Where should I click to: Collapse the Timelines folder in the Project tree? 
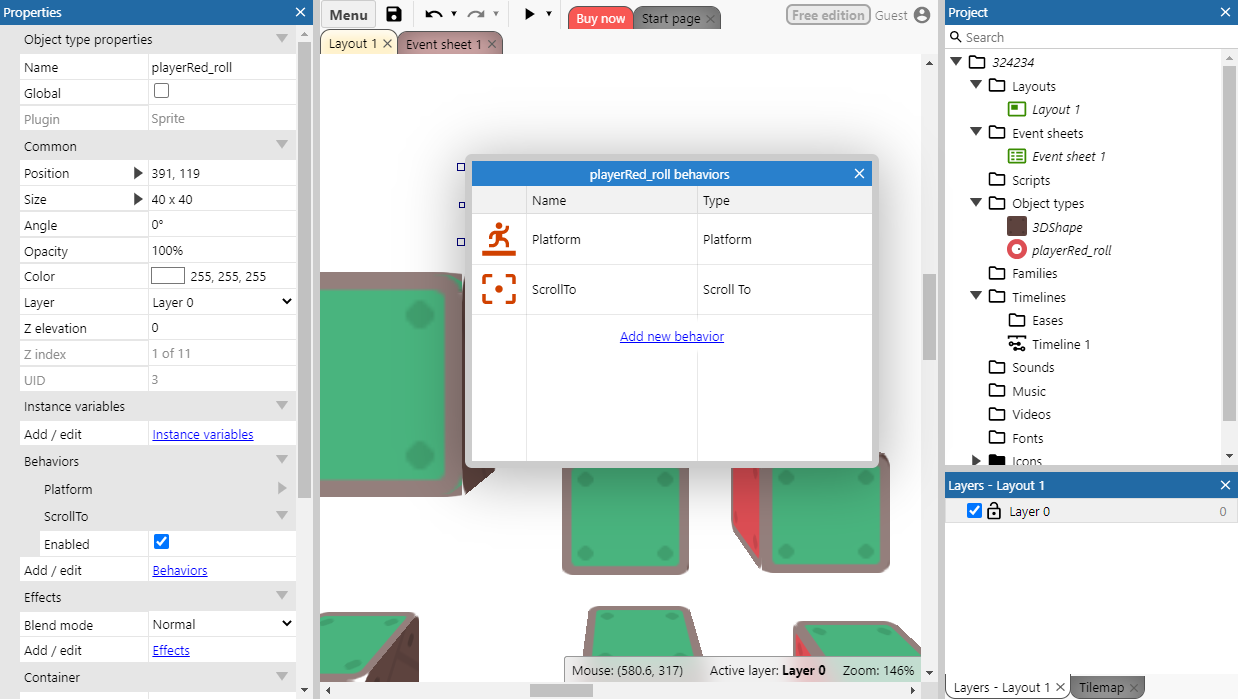pyautogui.click(x=976, y=296)
